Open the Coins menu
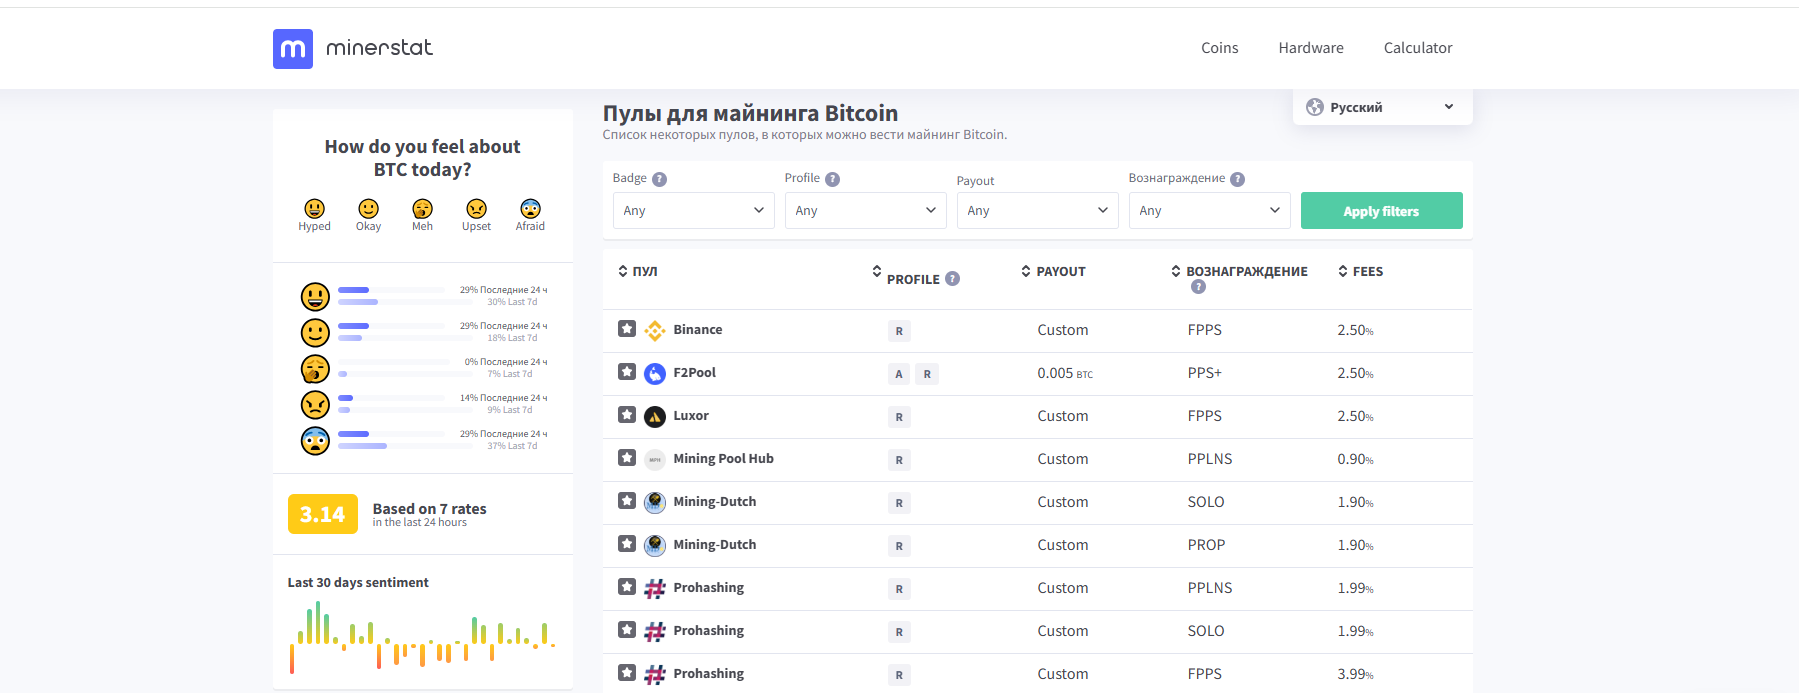The image size is (1799, 693). [x=1219, y=48]
